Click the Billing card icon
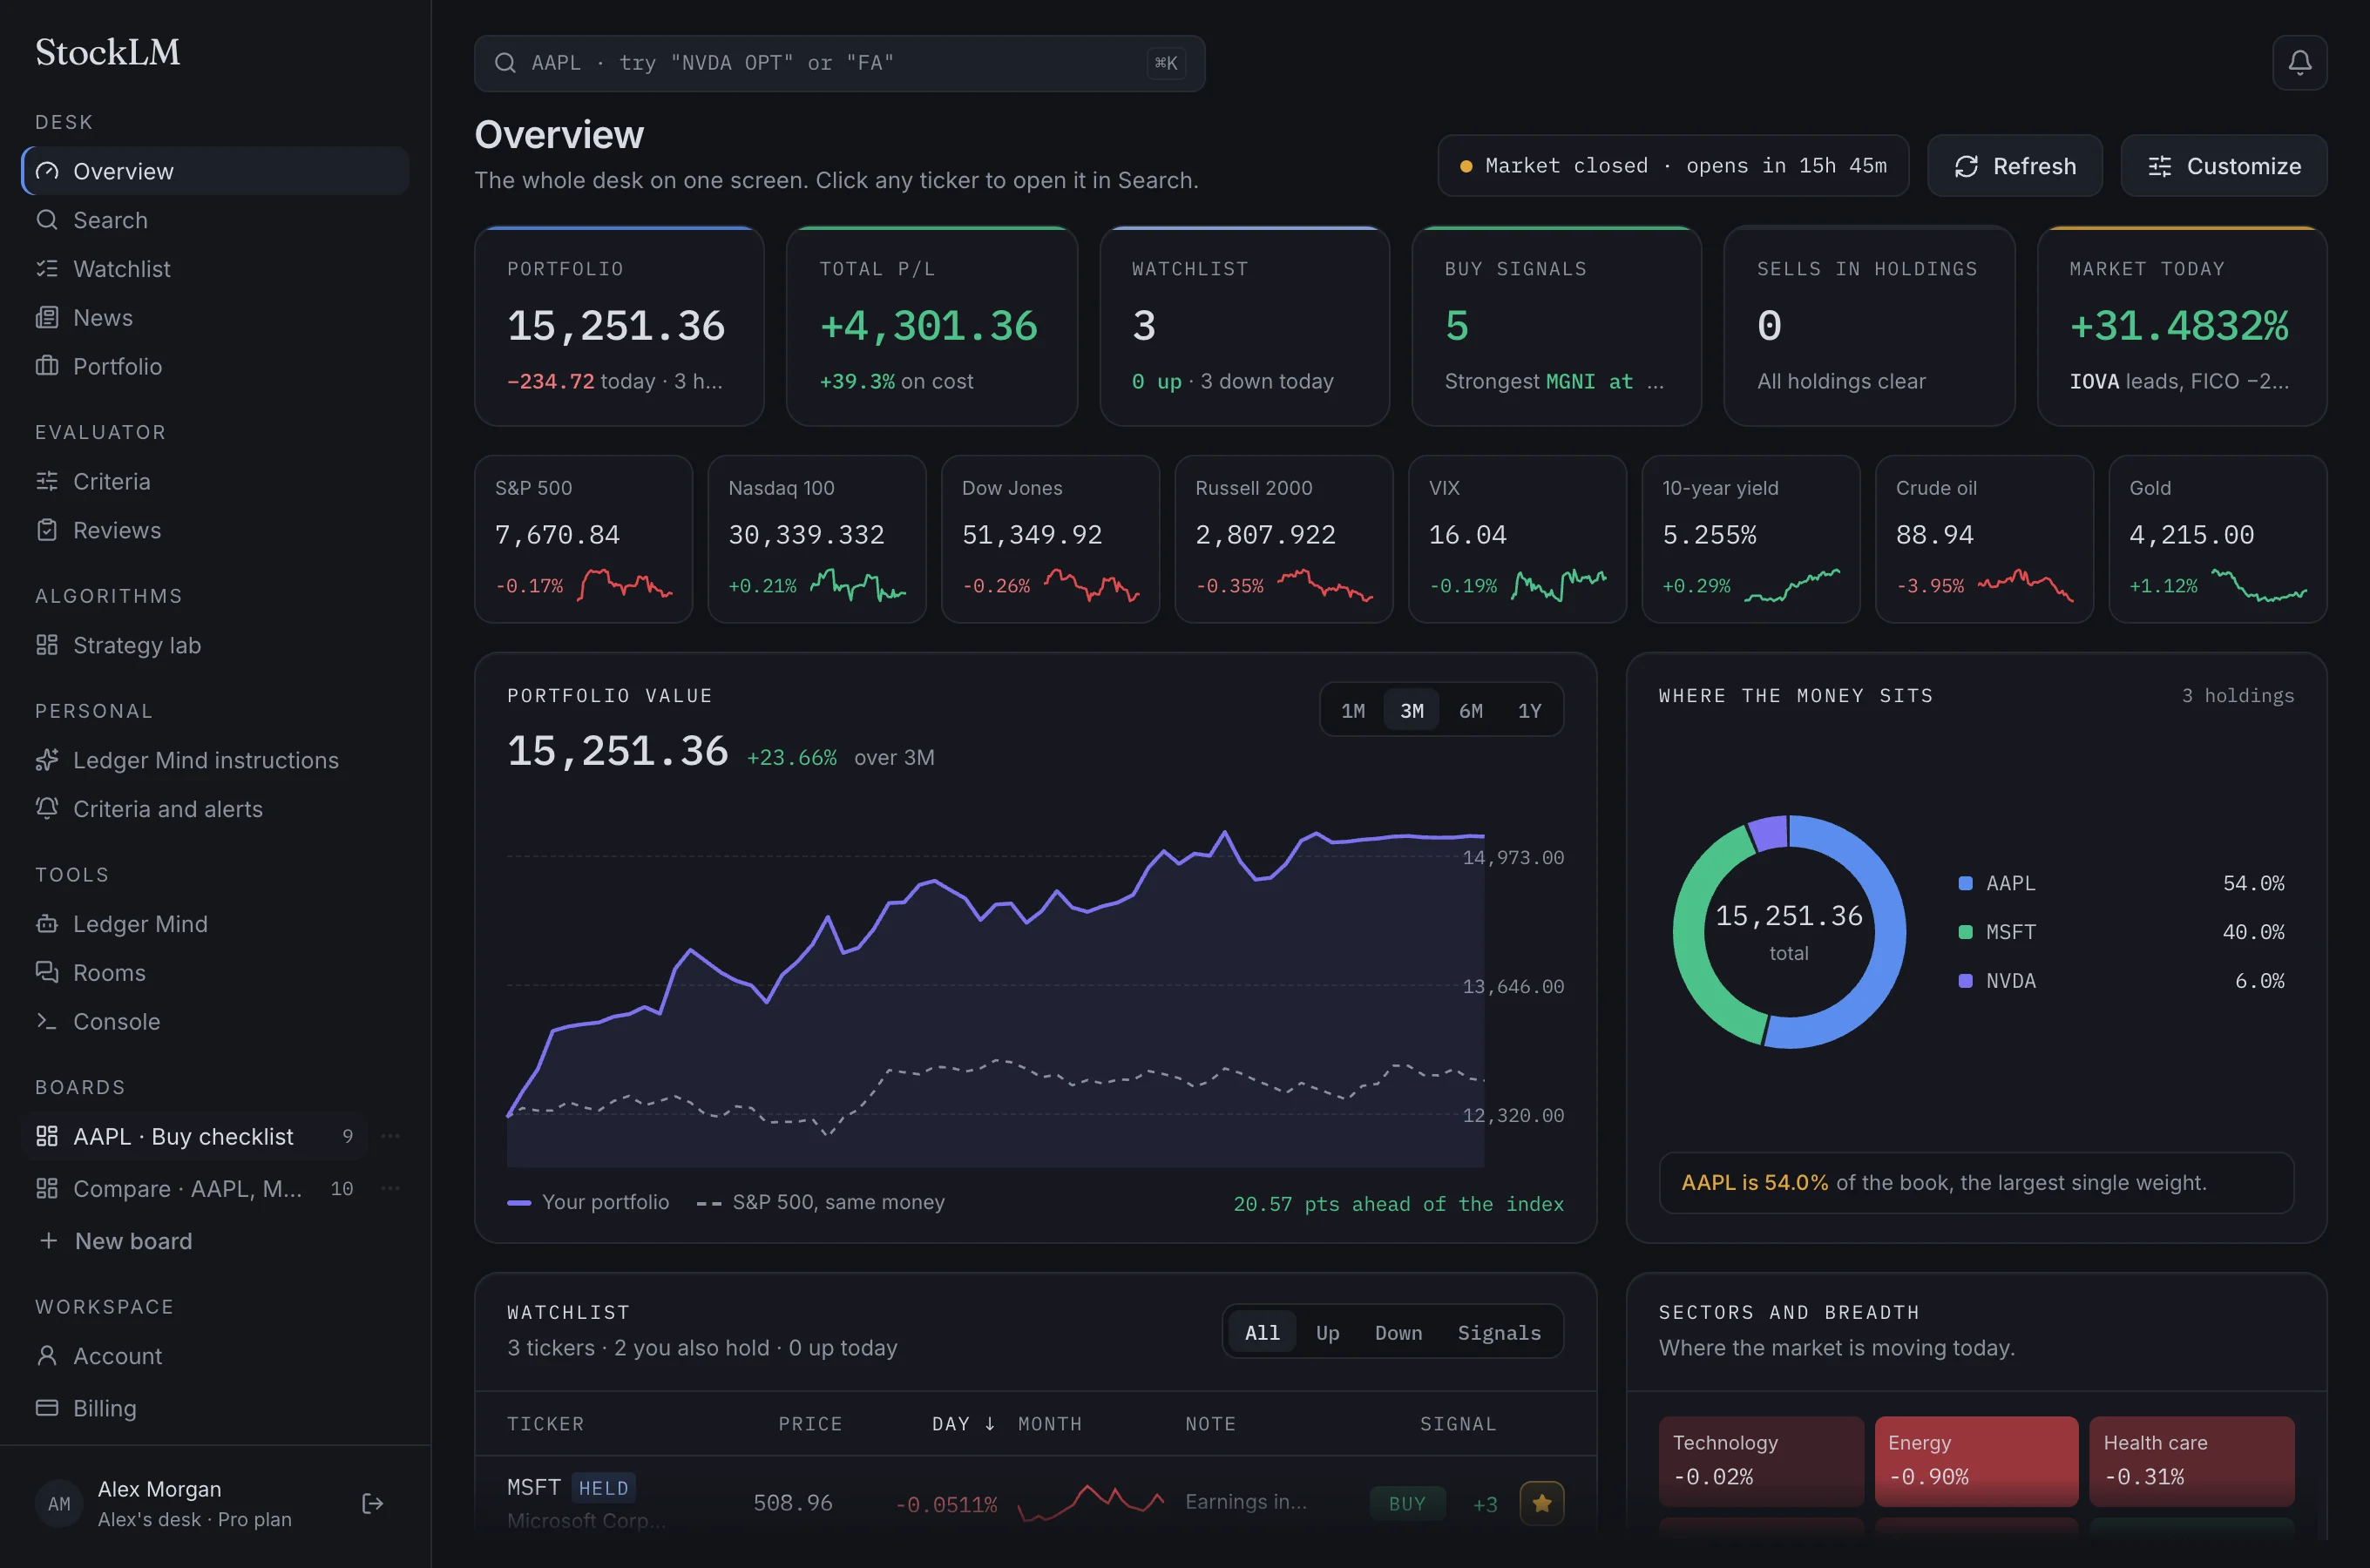This screenshot has height=1568, width=2370. click(x=47, y=1408)
